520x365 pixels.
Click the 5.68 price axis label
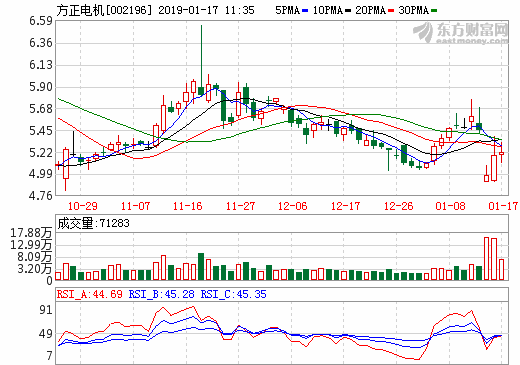pyautogui.click(x=41, y=109)
